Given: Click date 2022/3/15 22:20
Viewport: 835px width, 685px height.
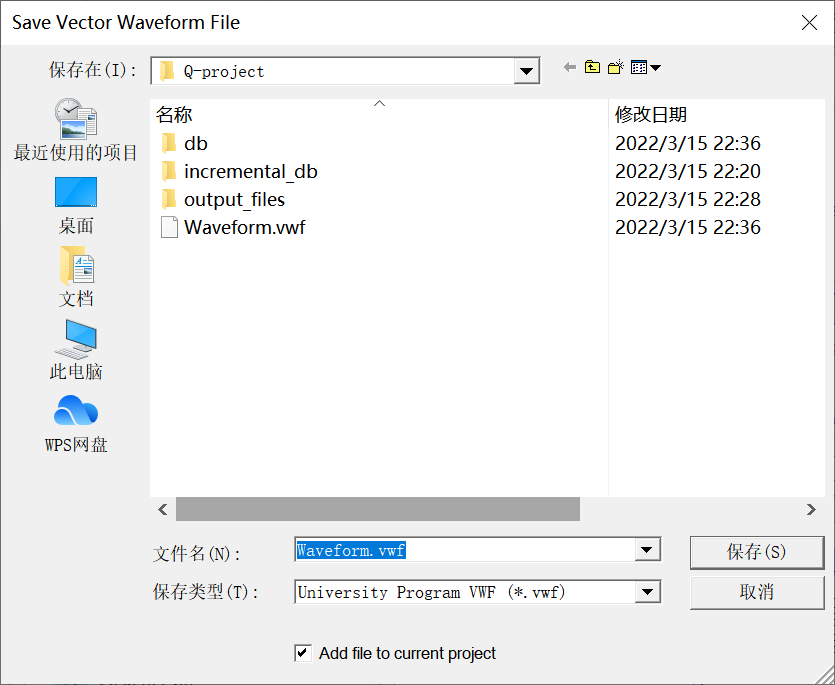Looking at the screenshot, I should point(687,172).
